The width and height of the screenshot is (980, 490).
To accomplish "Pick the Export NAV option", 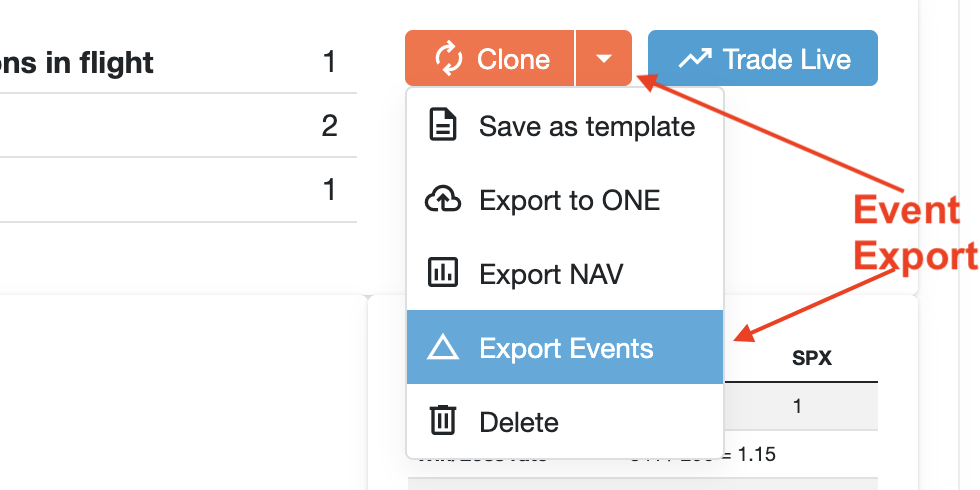I will [551, 273].
